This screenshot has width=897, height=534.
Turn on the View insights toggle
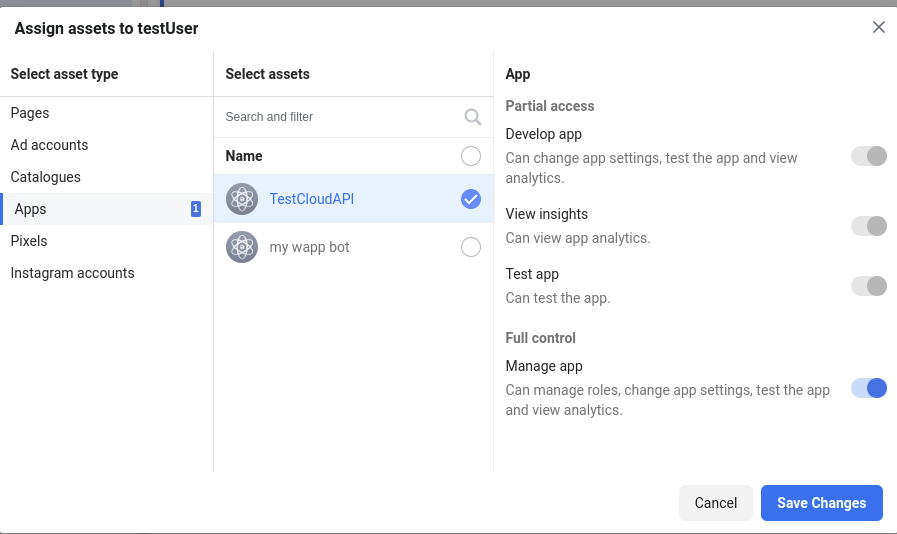coord(868,226)
